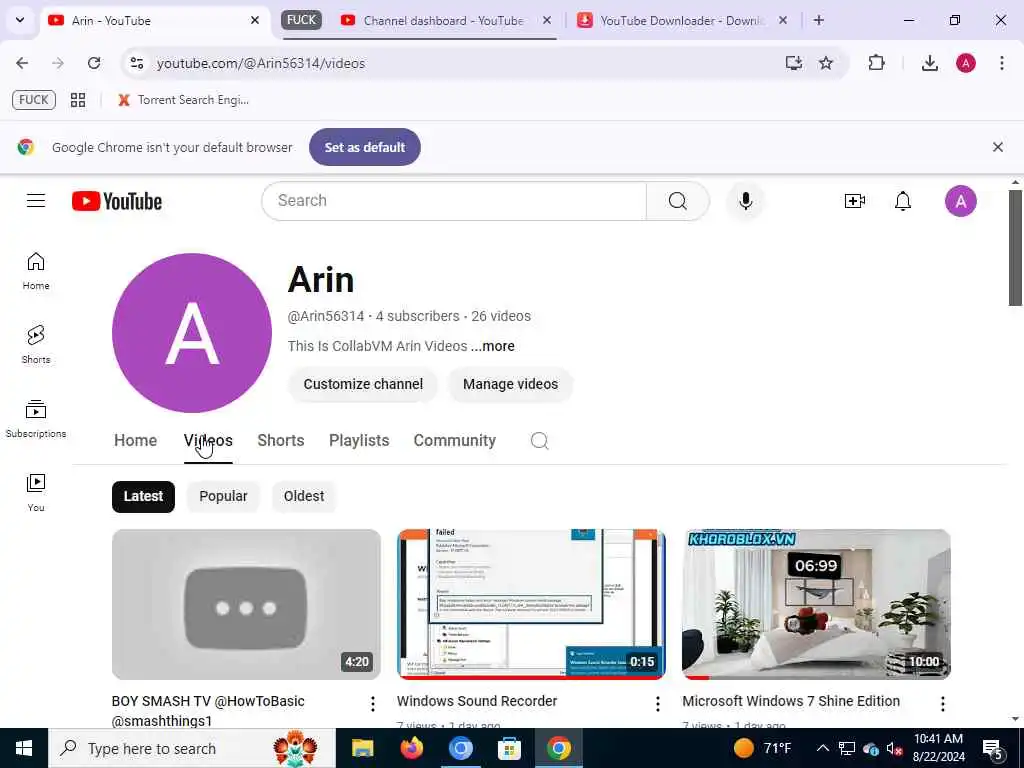
Task: Open a new browser tab
Action: [x=819, y=20]
